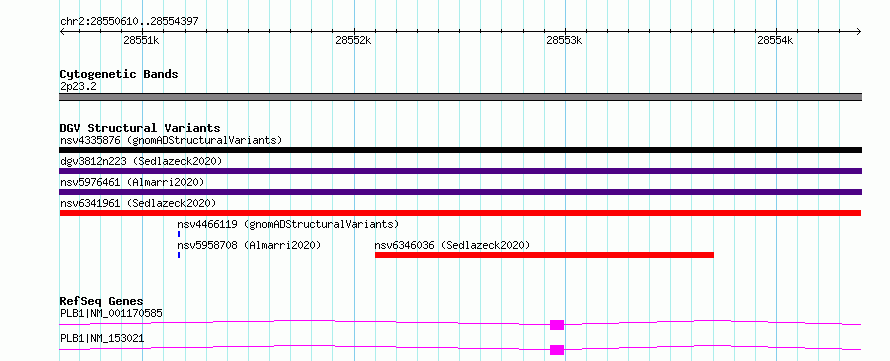The image size is (890, 361).
Task: Click the 28551k ruler position
Action: pyautogui.click(x=141, y=40)
